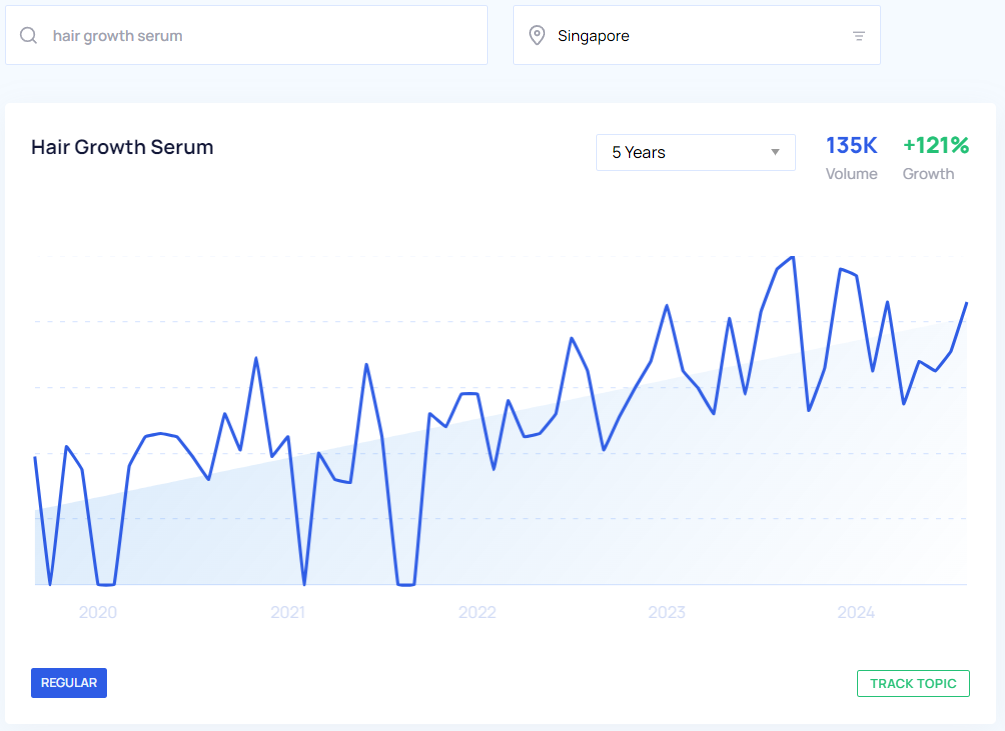Click the Growth label under +121%

click(928, 174)
